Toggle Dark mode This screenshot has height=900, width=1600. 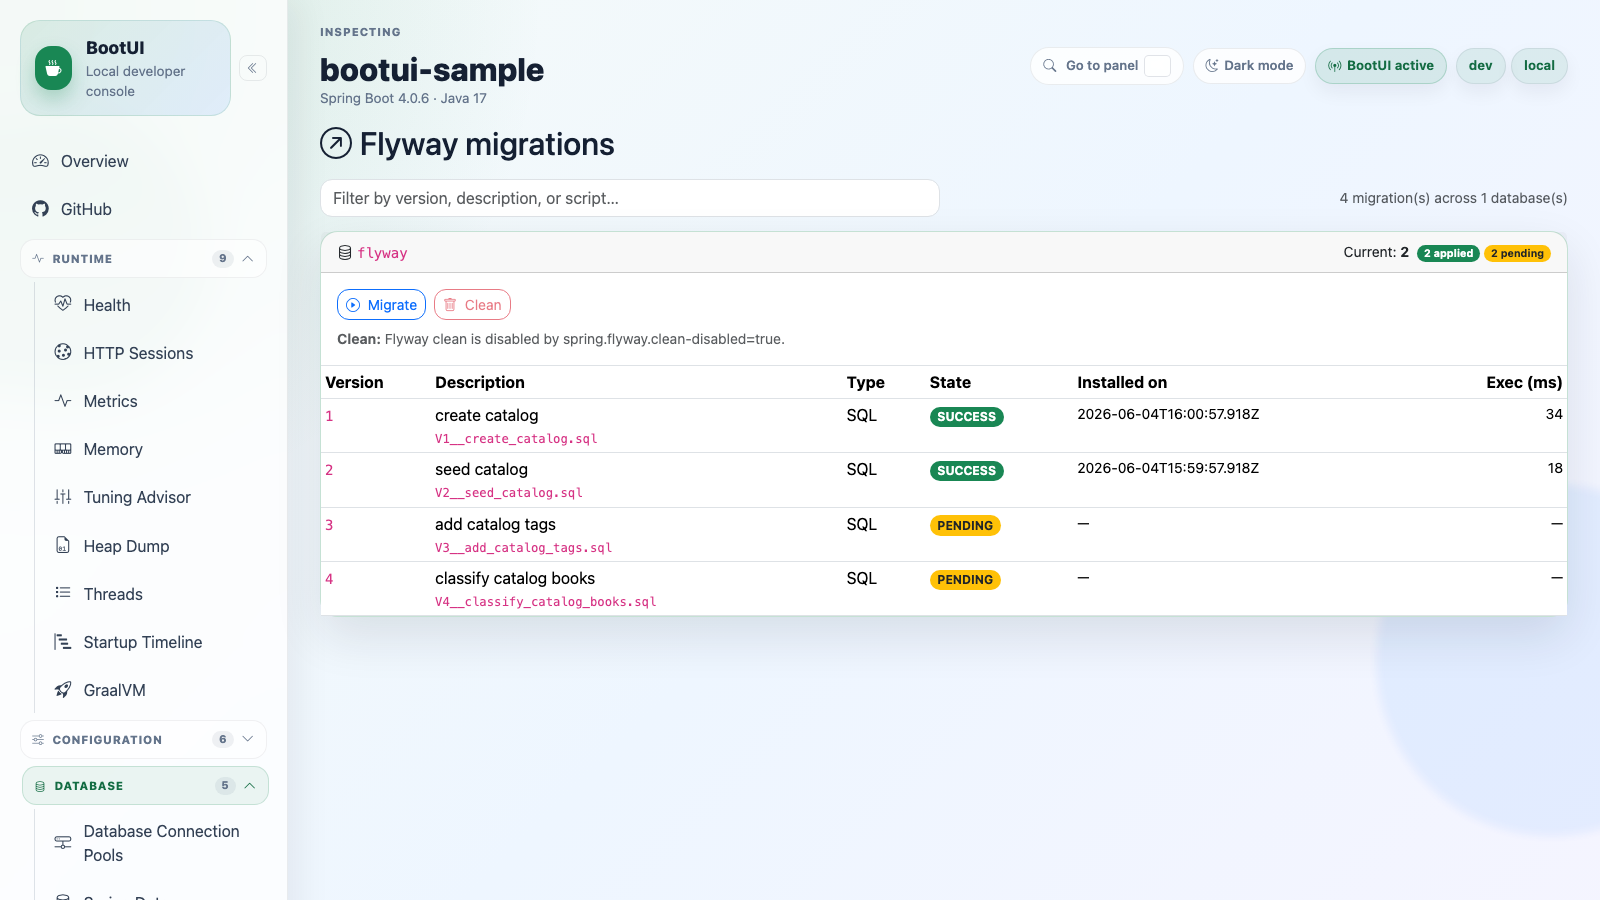click(1249, 66)
